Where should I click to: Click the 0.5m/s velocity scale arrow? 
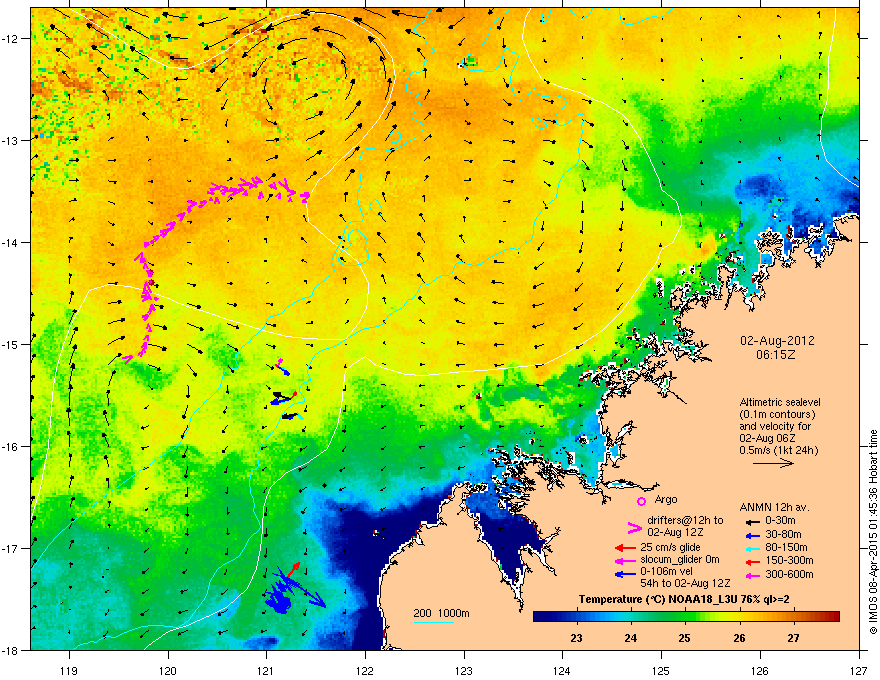coord(773,463)
